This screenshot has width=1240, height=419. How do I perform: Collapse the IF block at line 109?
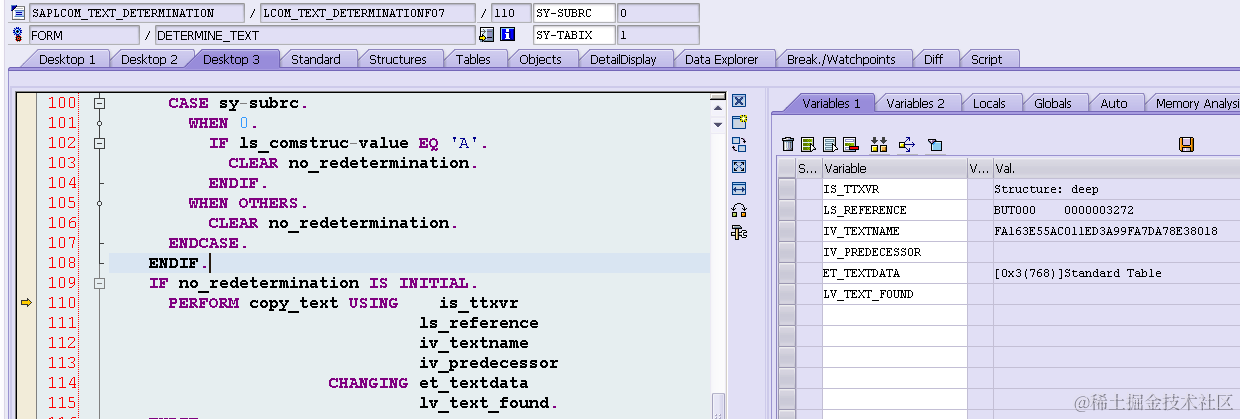coord(99,283)
